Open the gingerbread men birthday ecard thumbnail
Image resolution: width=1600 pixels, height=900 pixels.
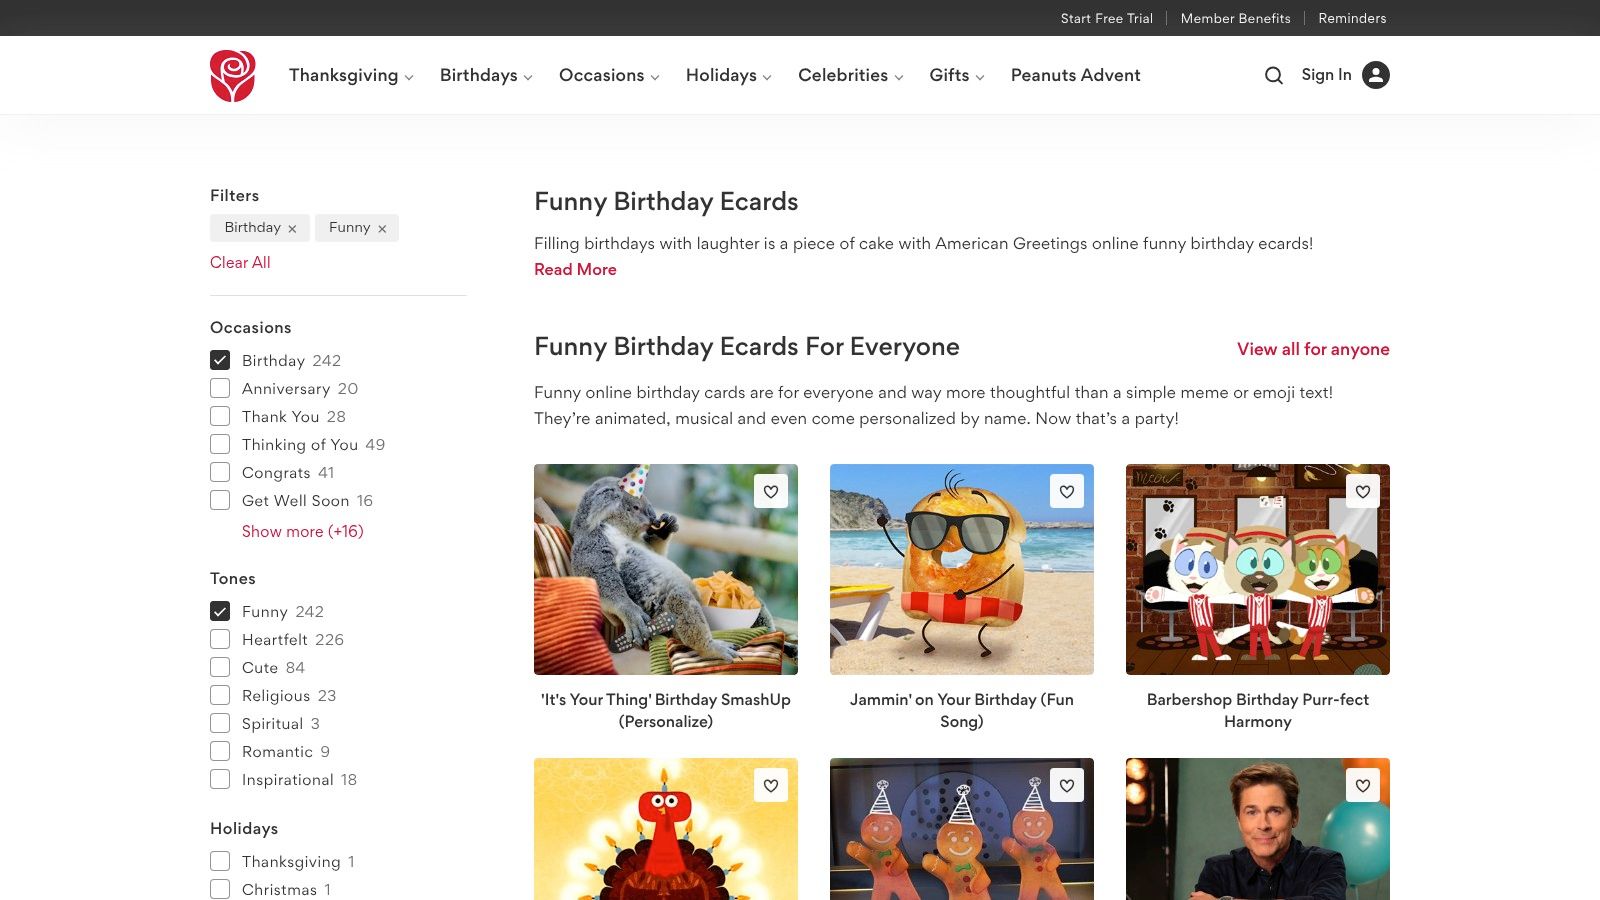click(961, 830)
